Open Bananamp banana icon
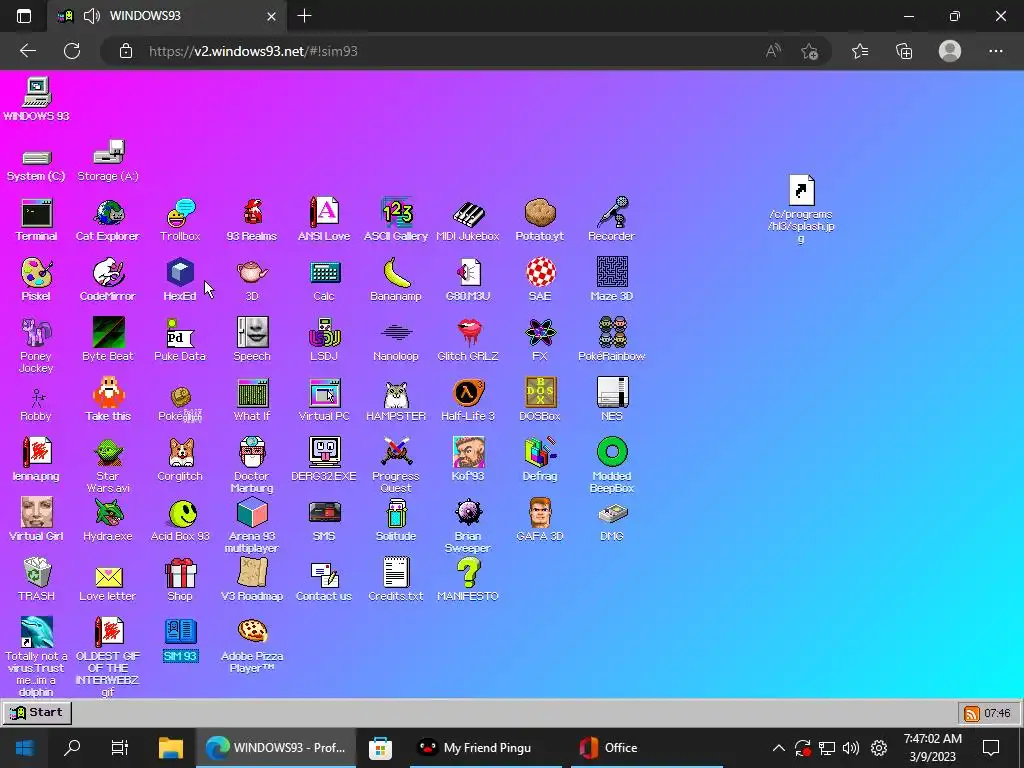 tap(396, 280)
